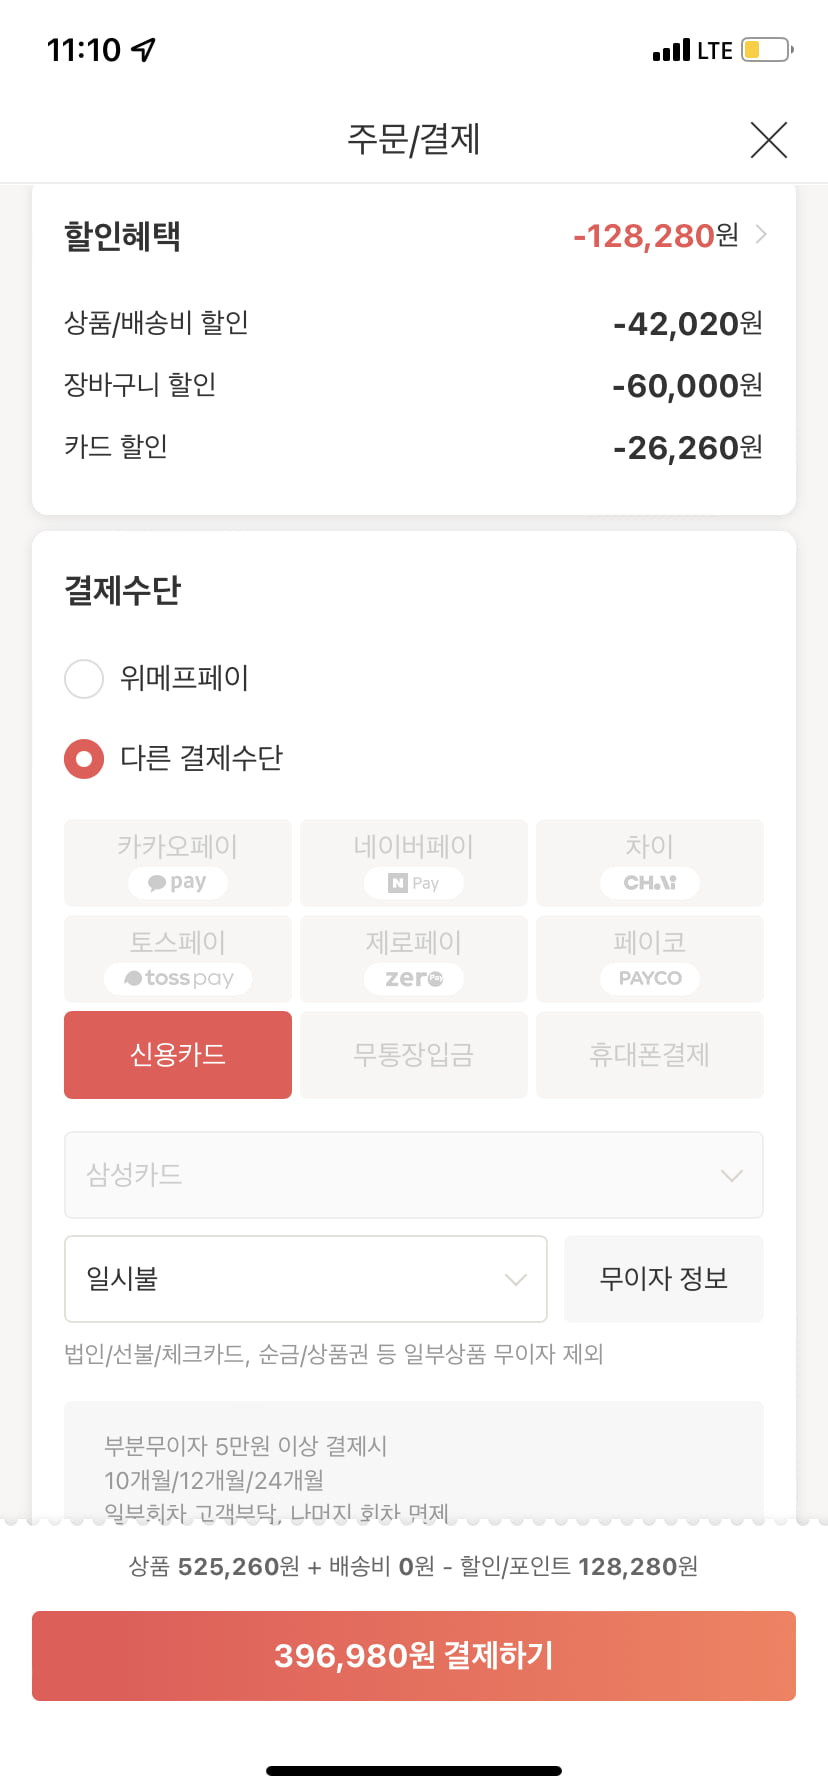Tap the 396,980원 결제하기 button
Viewport: 828px width, 1792px height.
coord(414,1656)
